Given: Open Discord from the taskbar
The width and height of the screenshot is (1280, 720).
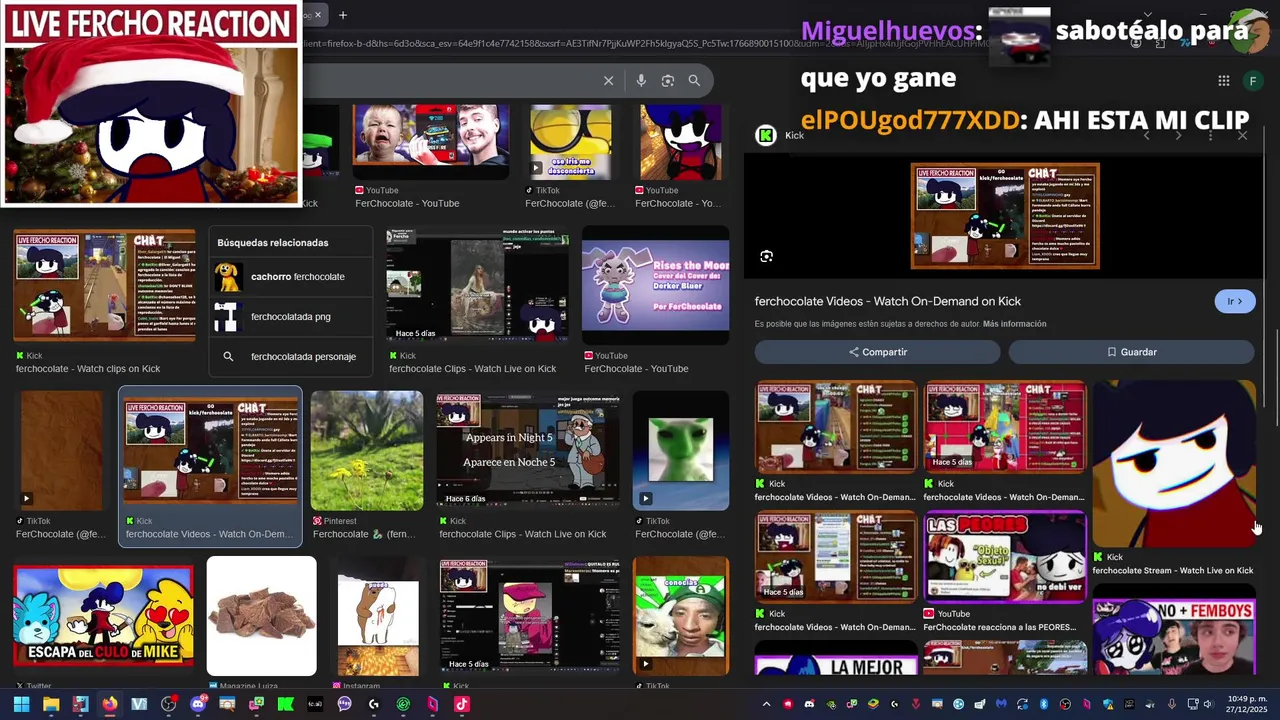Looking at the screenshot, I should pyautogui.click(x=198, y=704).
